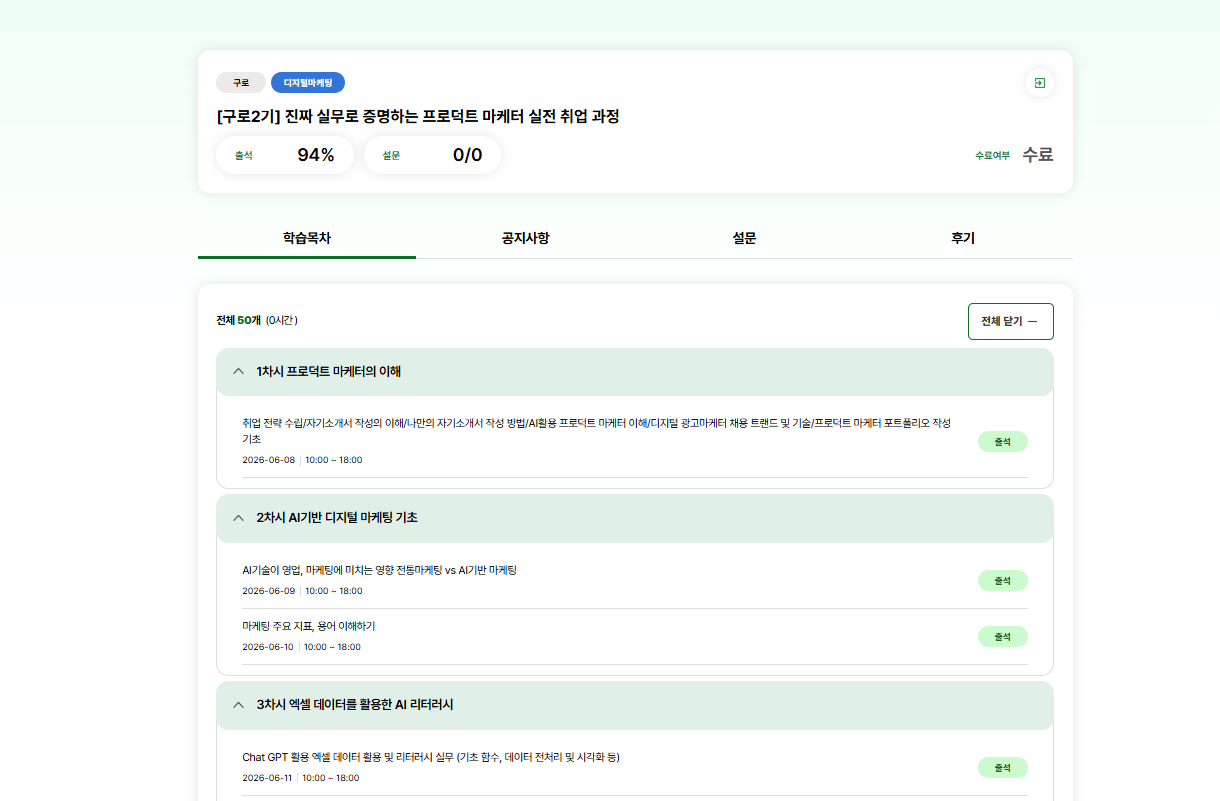Switch to the 학습목차 tab

(x=307, y=238)
